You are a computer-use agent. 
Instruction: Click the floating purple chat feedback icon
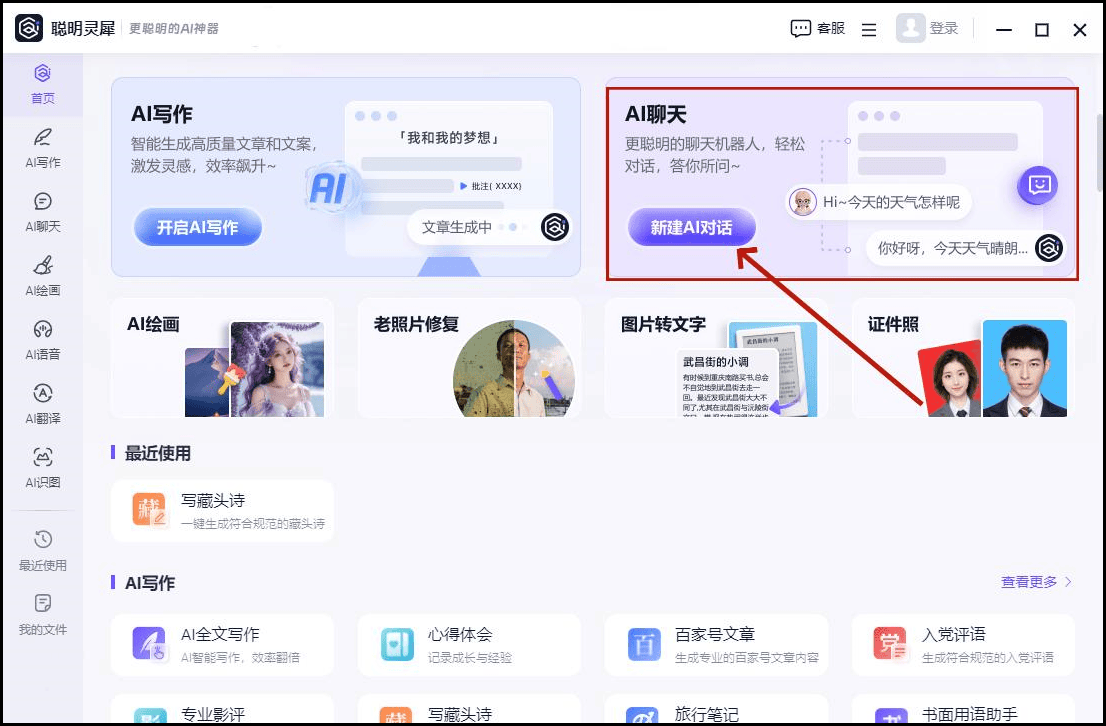[1038, 185]
